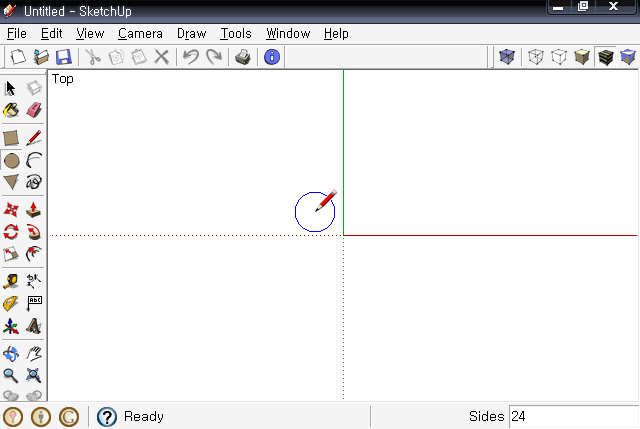
Task: Toggle X-ray transparency display mode
Action: point(507,57)
